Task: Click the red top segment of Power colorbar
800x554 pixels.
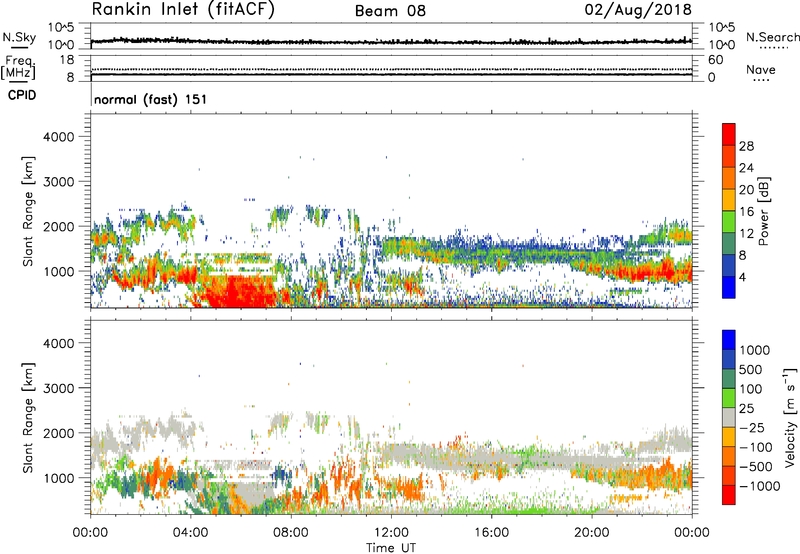Action: point(729,135)
